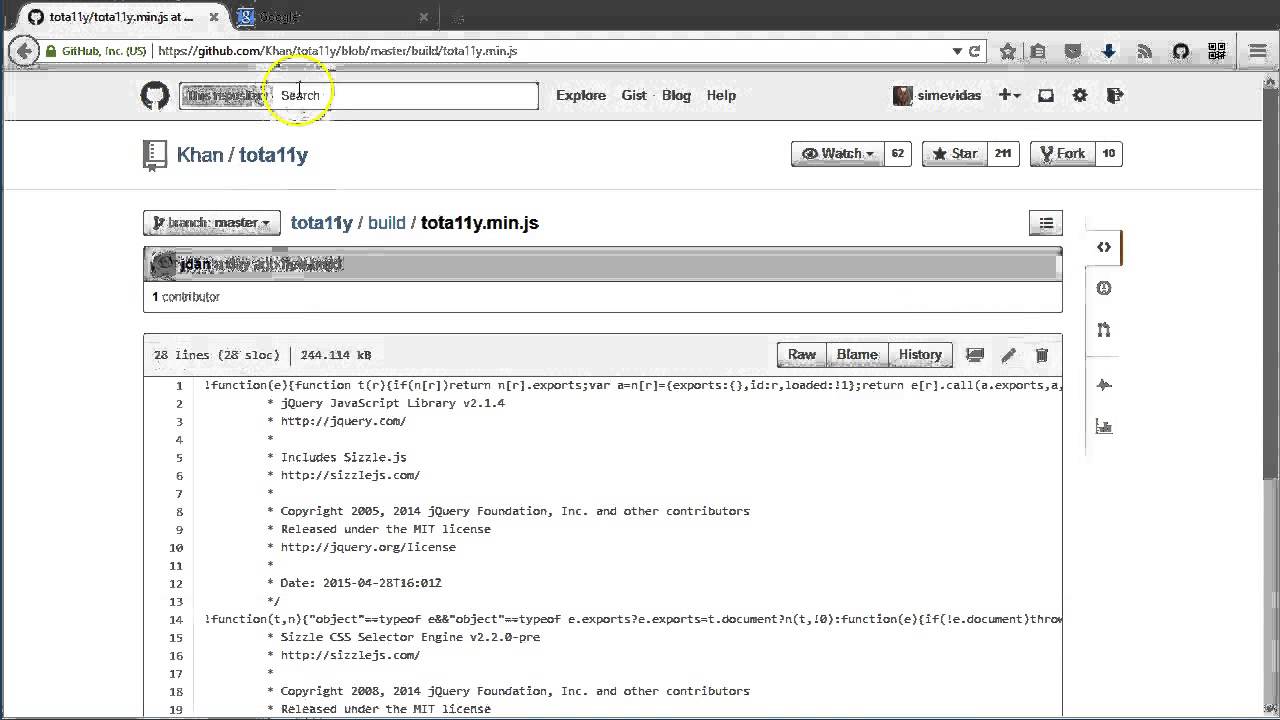The height and width of the screenshot is (720, 1280).
Task: Open the QR code extension icon
Action: coord(1217,51)
